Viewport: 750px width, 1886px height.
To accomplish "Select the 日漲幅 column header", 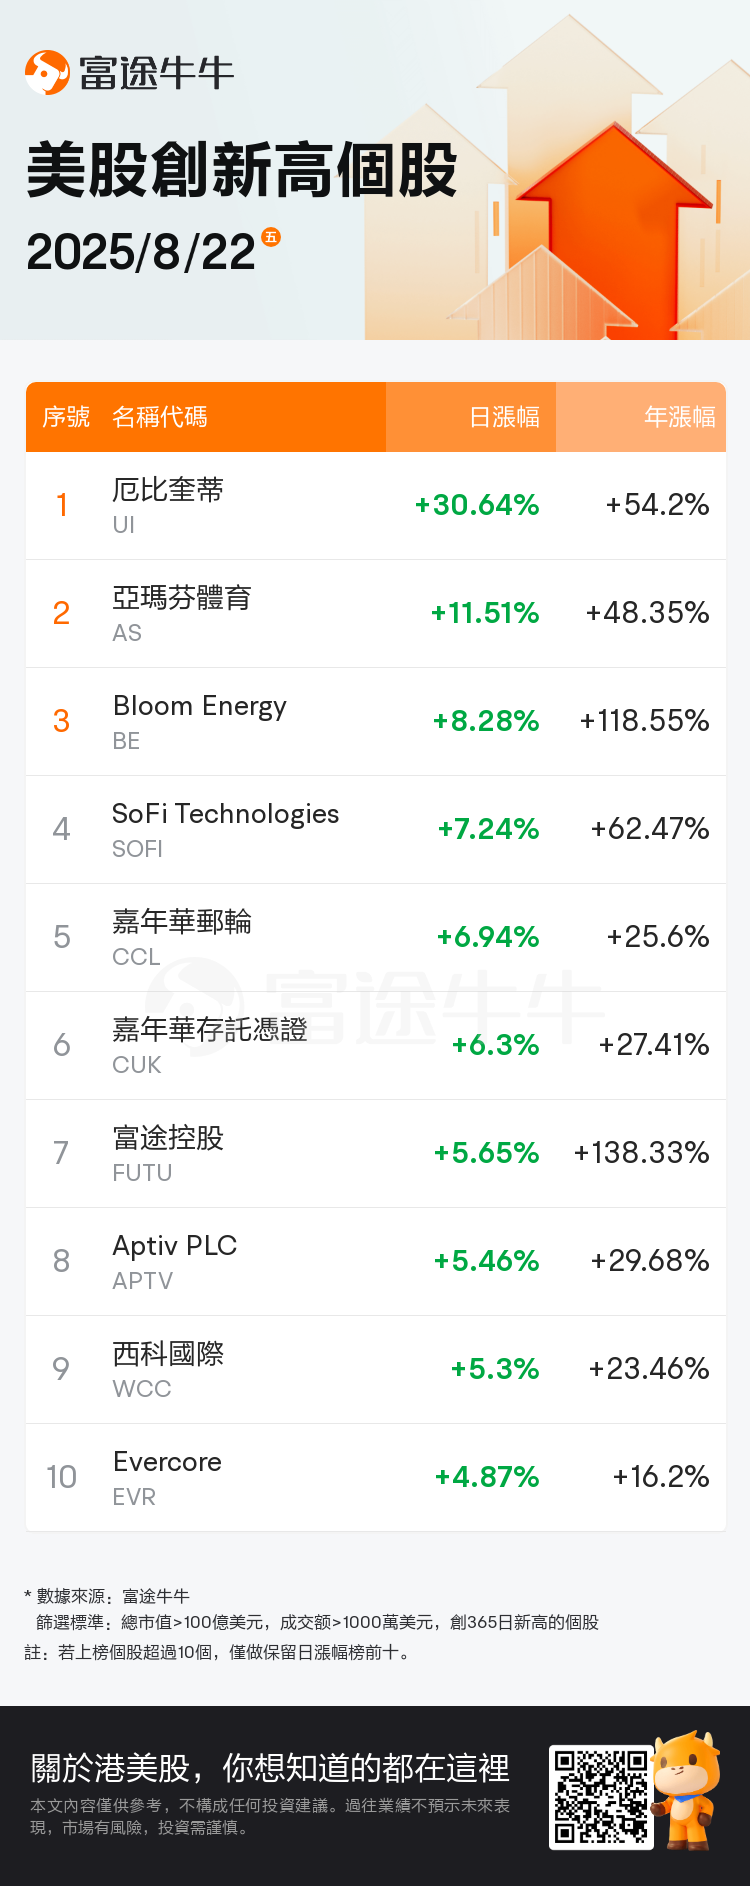I will 504,417.
